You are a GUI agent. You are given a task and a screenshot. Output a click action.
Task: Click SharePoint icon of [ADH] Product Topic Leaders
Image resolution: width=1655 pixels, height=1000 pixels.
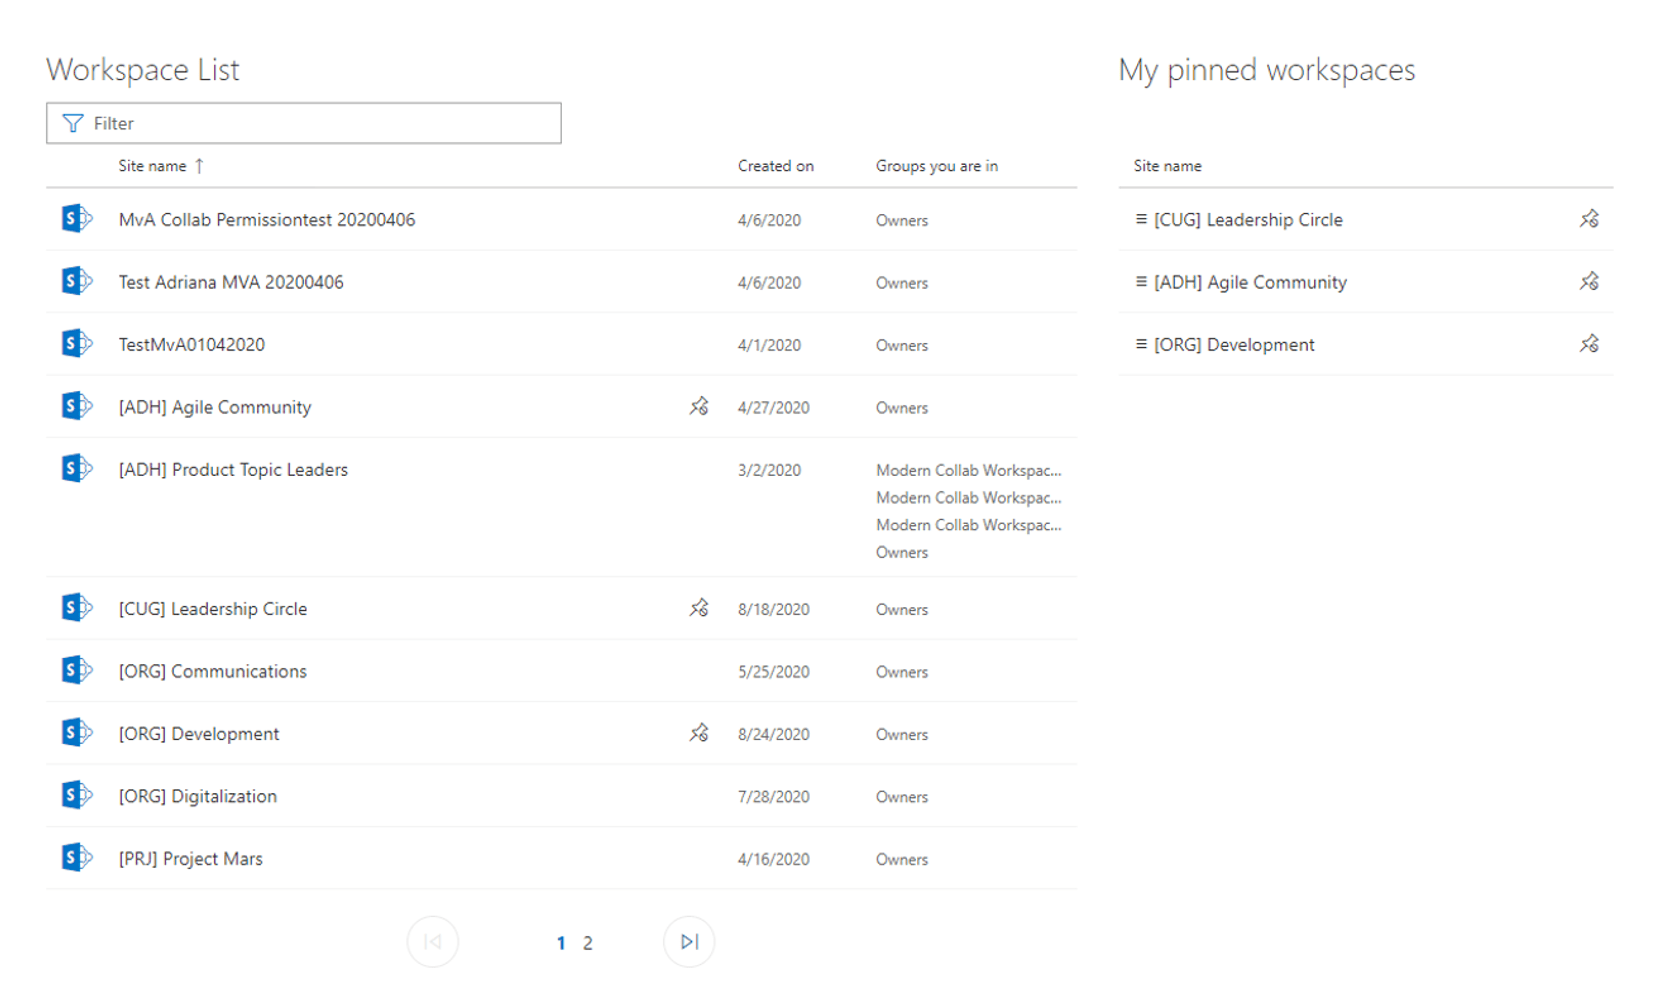coord(77,468)
